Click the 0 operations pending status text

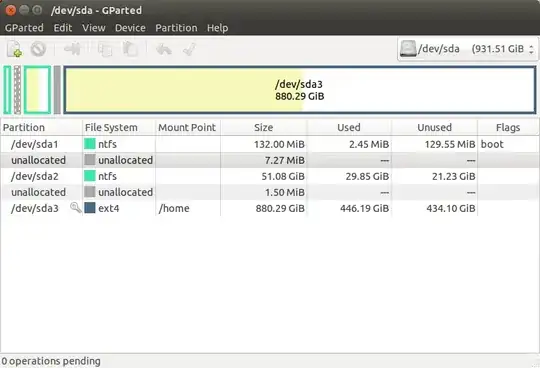[x=51, y=361]
